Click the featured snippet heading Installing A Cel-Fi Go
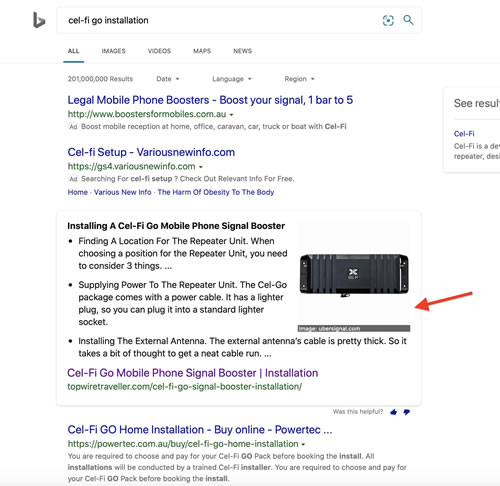 (x=176, y=226)
